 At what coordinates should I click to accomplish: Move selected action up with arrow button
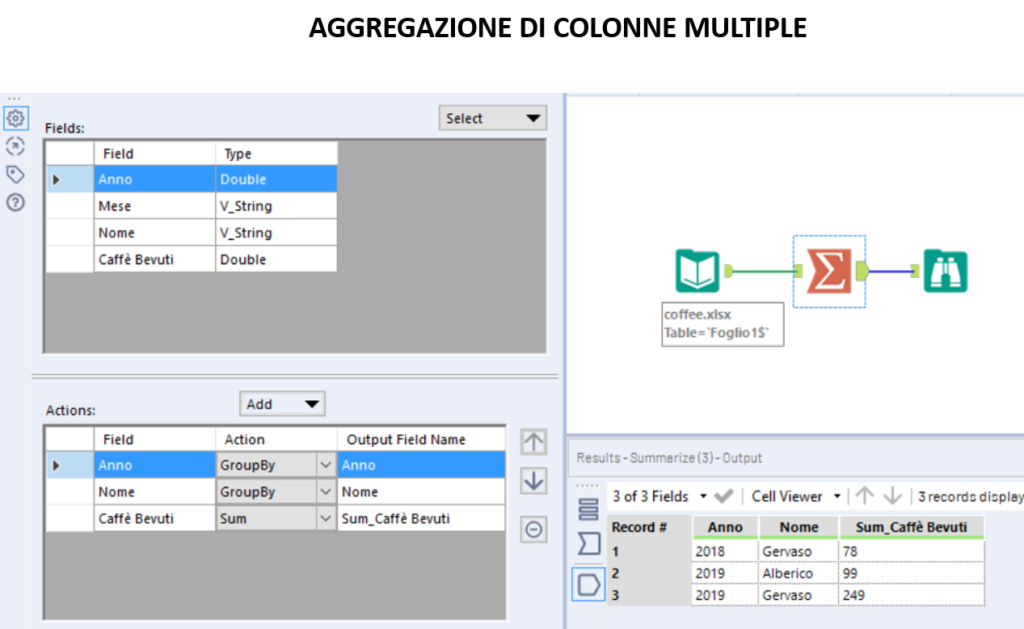533,441
